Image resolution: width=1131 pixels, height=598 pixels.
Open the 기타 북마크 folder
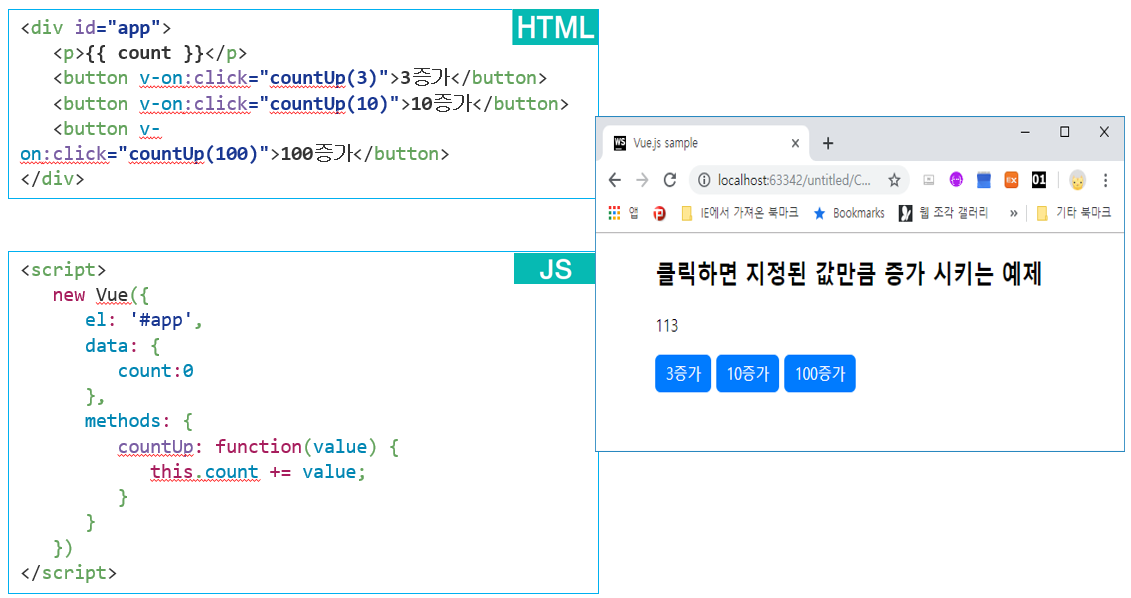[1073, 213]
